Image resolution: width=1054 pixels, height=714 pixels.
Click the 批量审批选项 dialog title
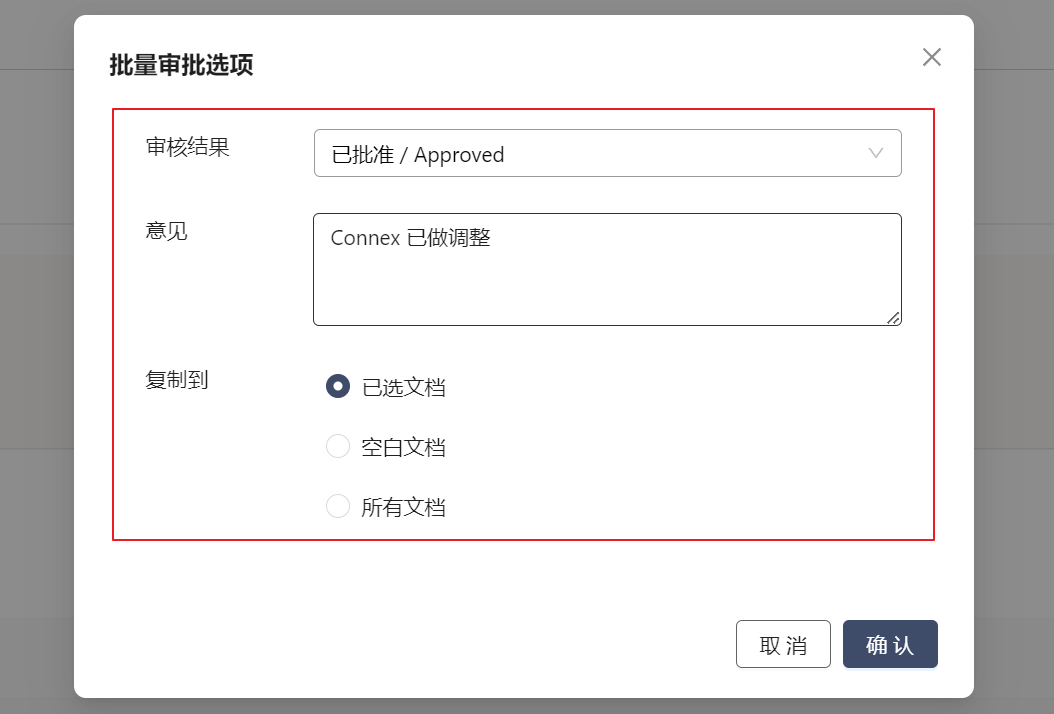[181, 66]
